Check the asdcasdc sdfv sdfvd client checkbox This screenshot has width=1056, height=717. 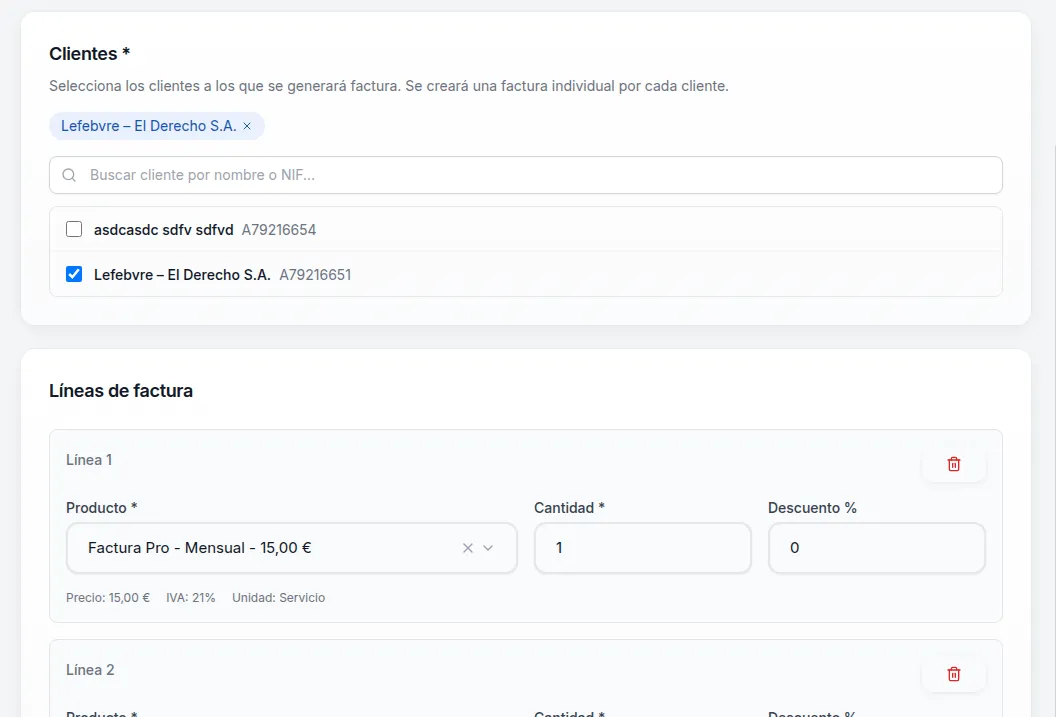point(74,229)
